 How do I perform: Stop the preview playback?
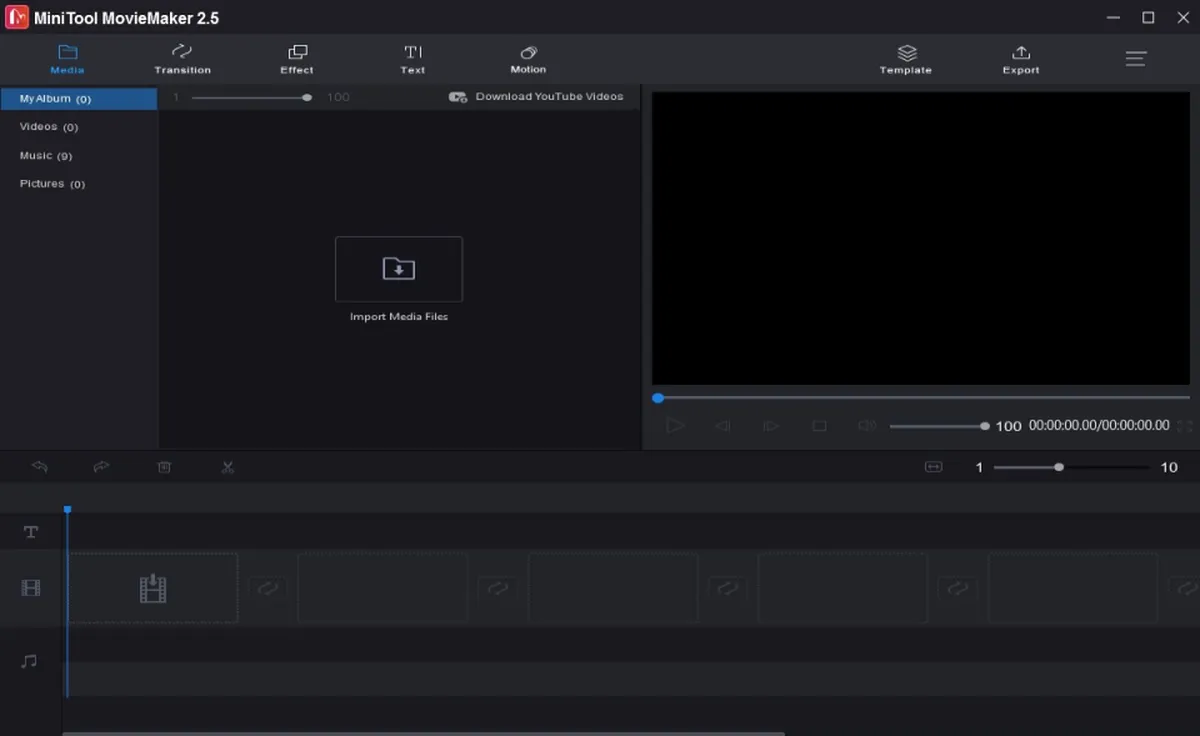click(x=819, y=426)
